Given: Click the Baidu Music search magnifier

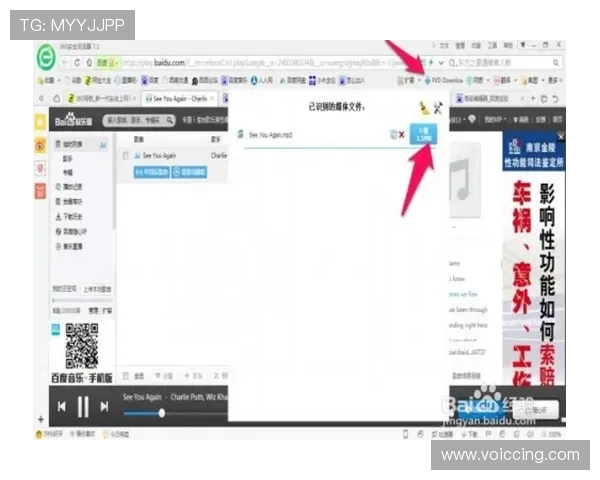Looking at the screenshot, I should point(170,121).
